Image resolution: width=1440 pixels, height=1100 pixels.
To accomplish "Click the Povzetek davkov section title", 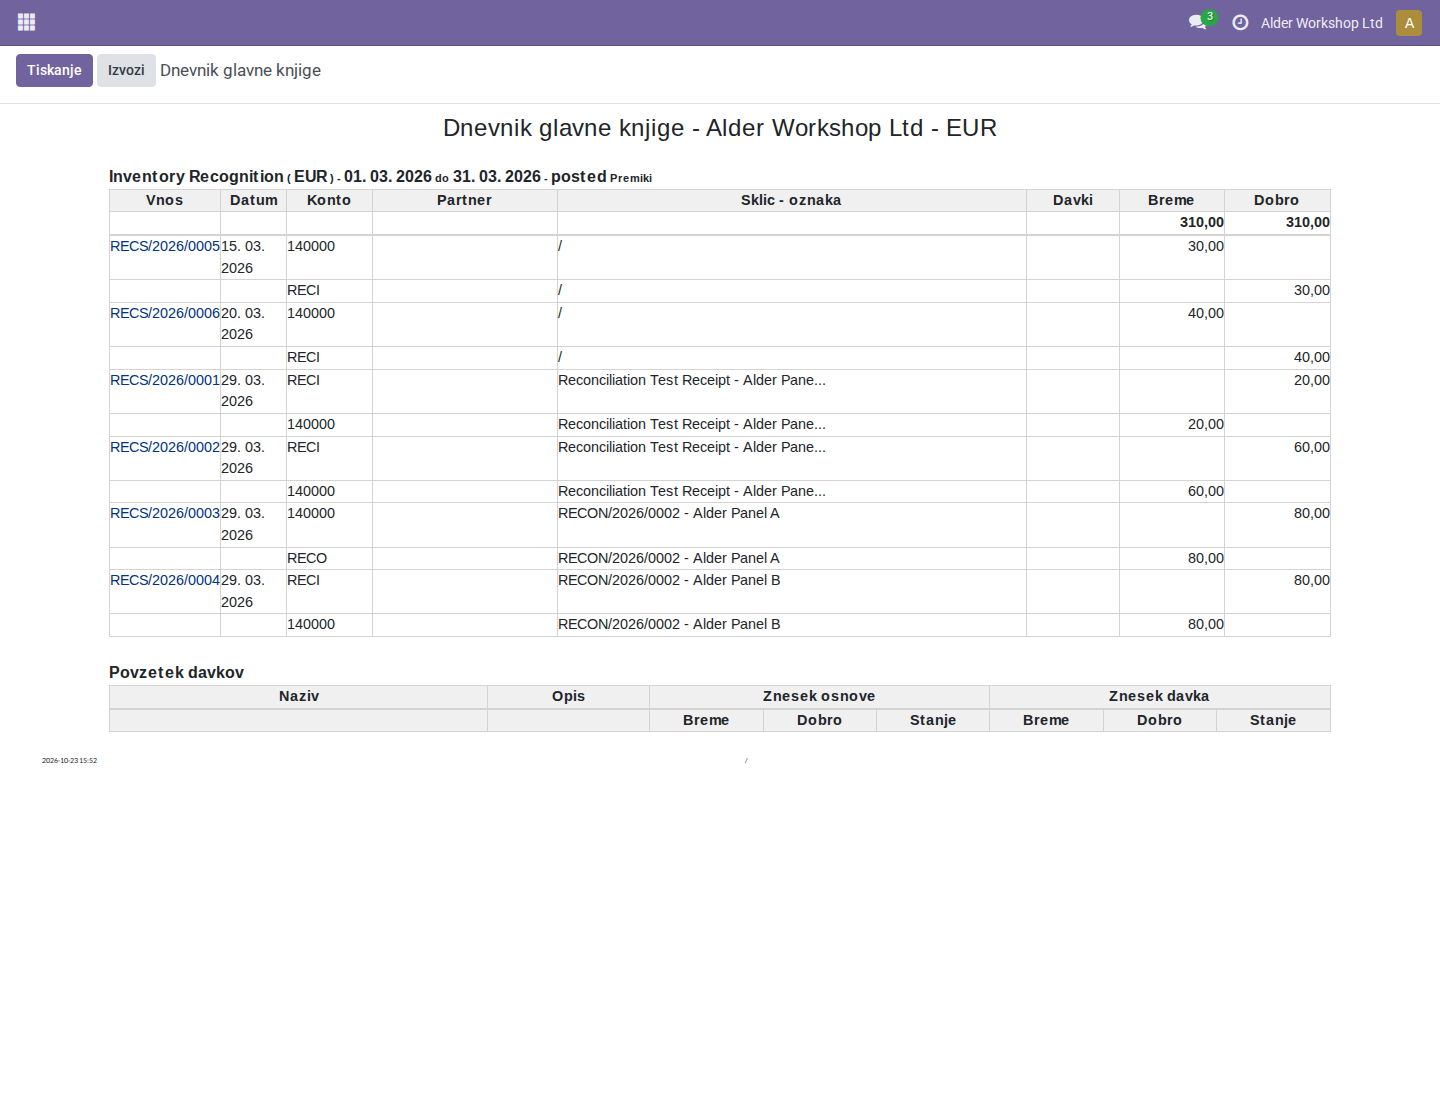I will point(176,672).
